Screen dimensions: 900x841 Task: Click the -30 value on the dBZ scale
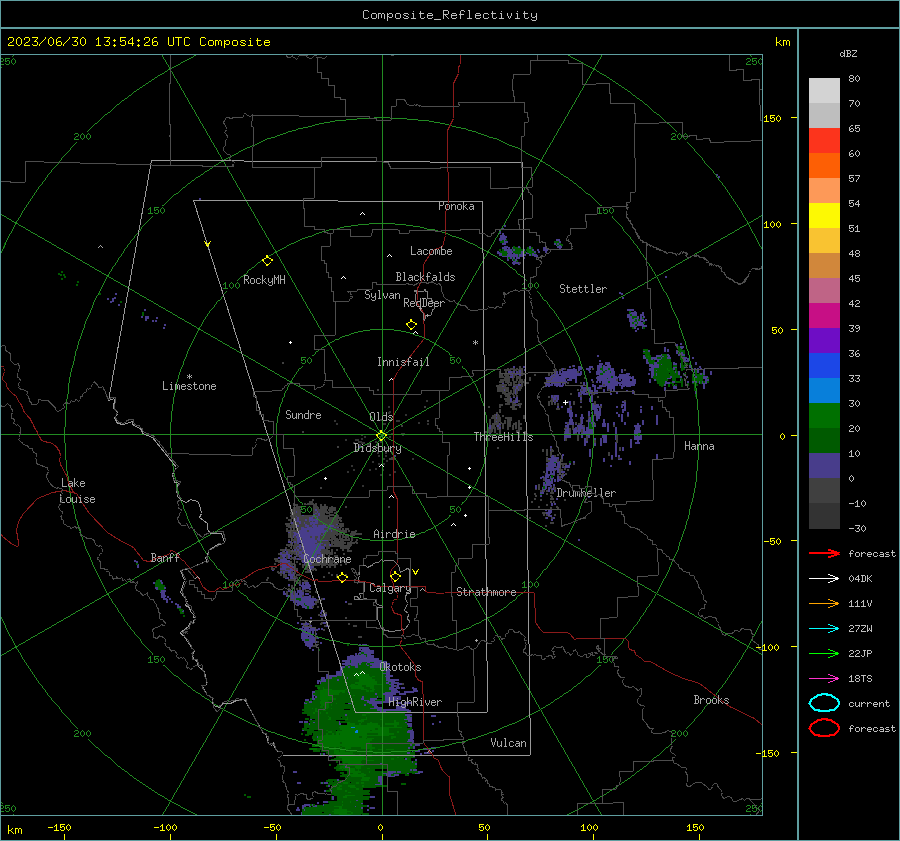[x=857, y=528]
